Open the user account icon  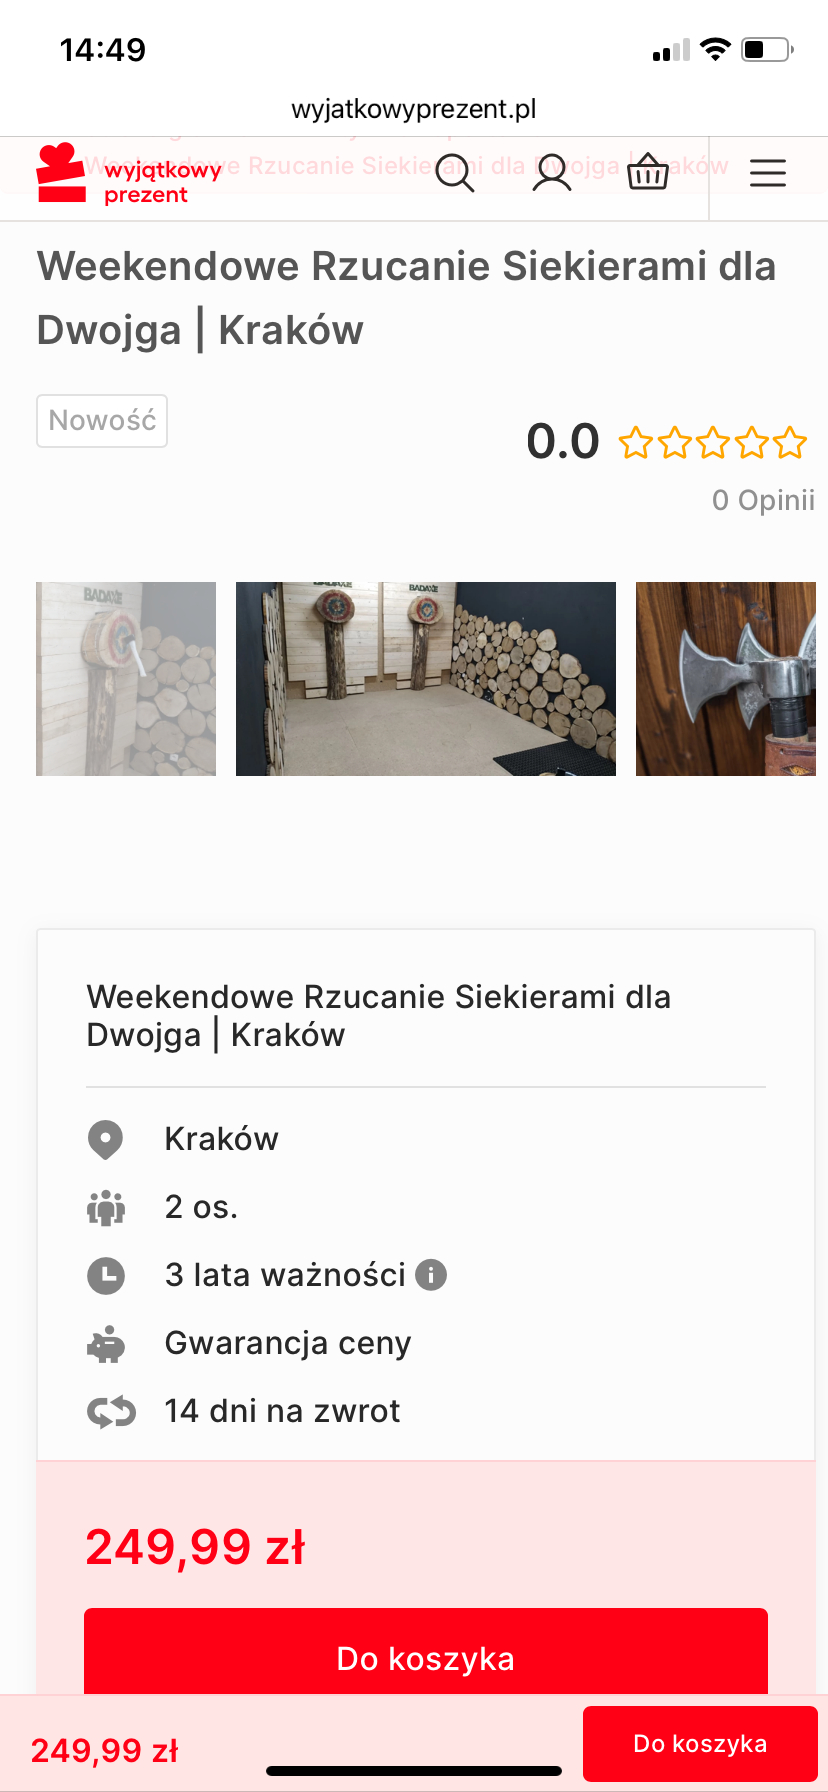(551, 173)
